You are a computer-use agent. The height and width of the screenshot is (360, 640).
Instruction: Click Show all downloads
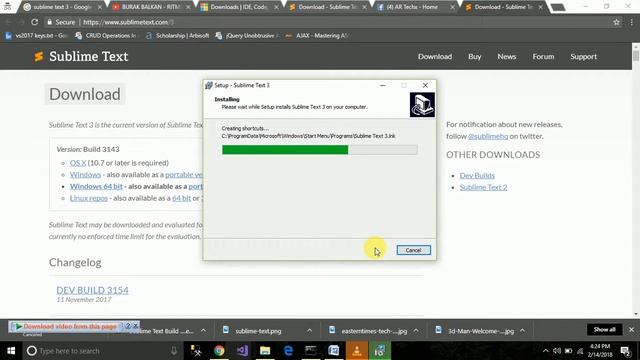[x=604, y=329]
